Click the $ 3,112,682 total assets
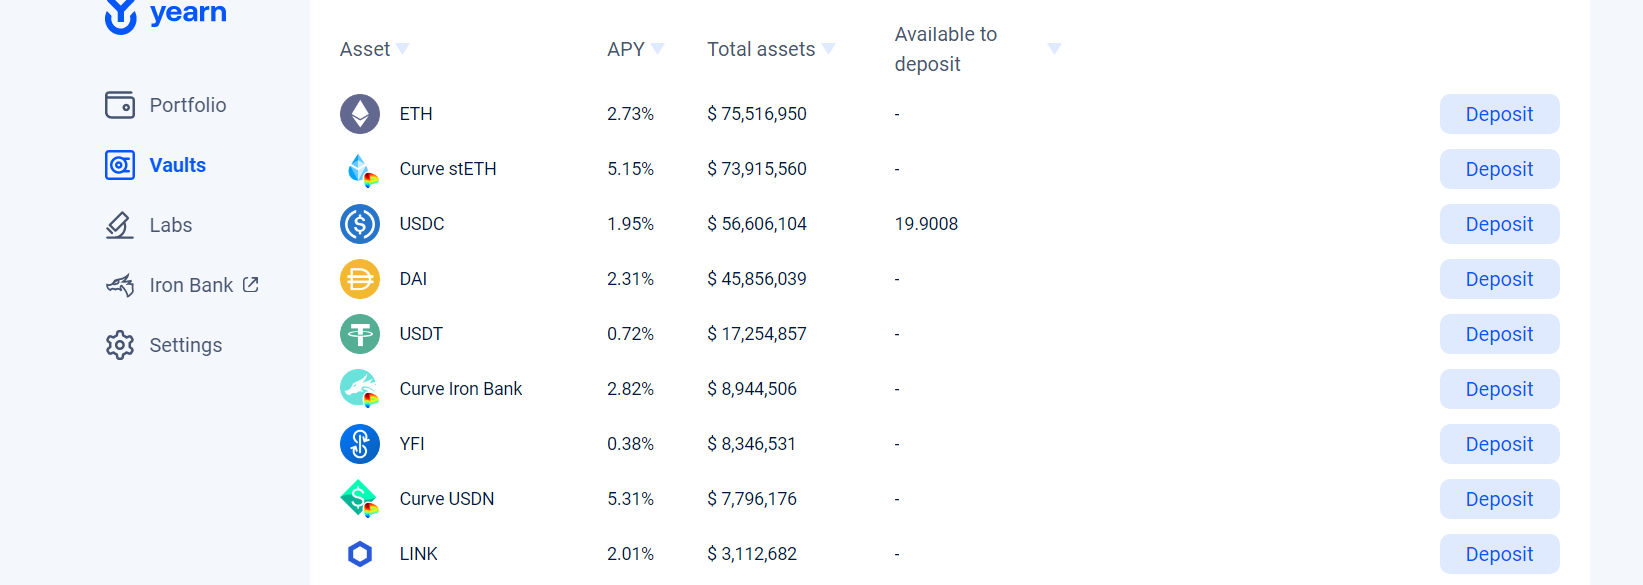The height and width of the screenshot is (585, 1643). pyautogui.click(x=752, y=554)
